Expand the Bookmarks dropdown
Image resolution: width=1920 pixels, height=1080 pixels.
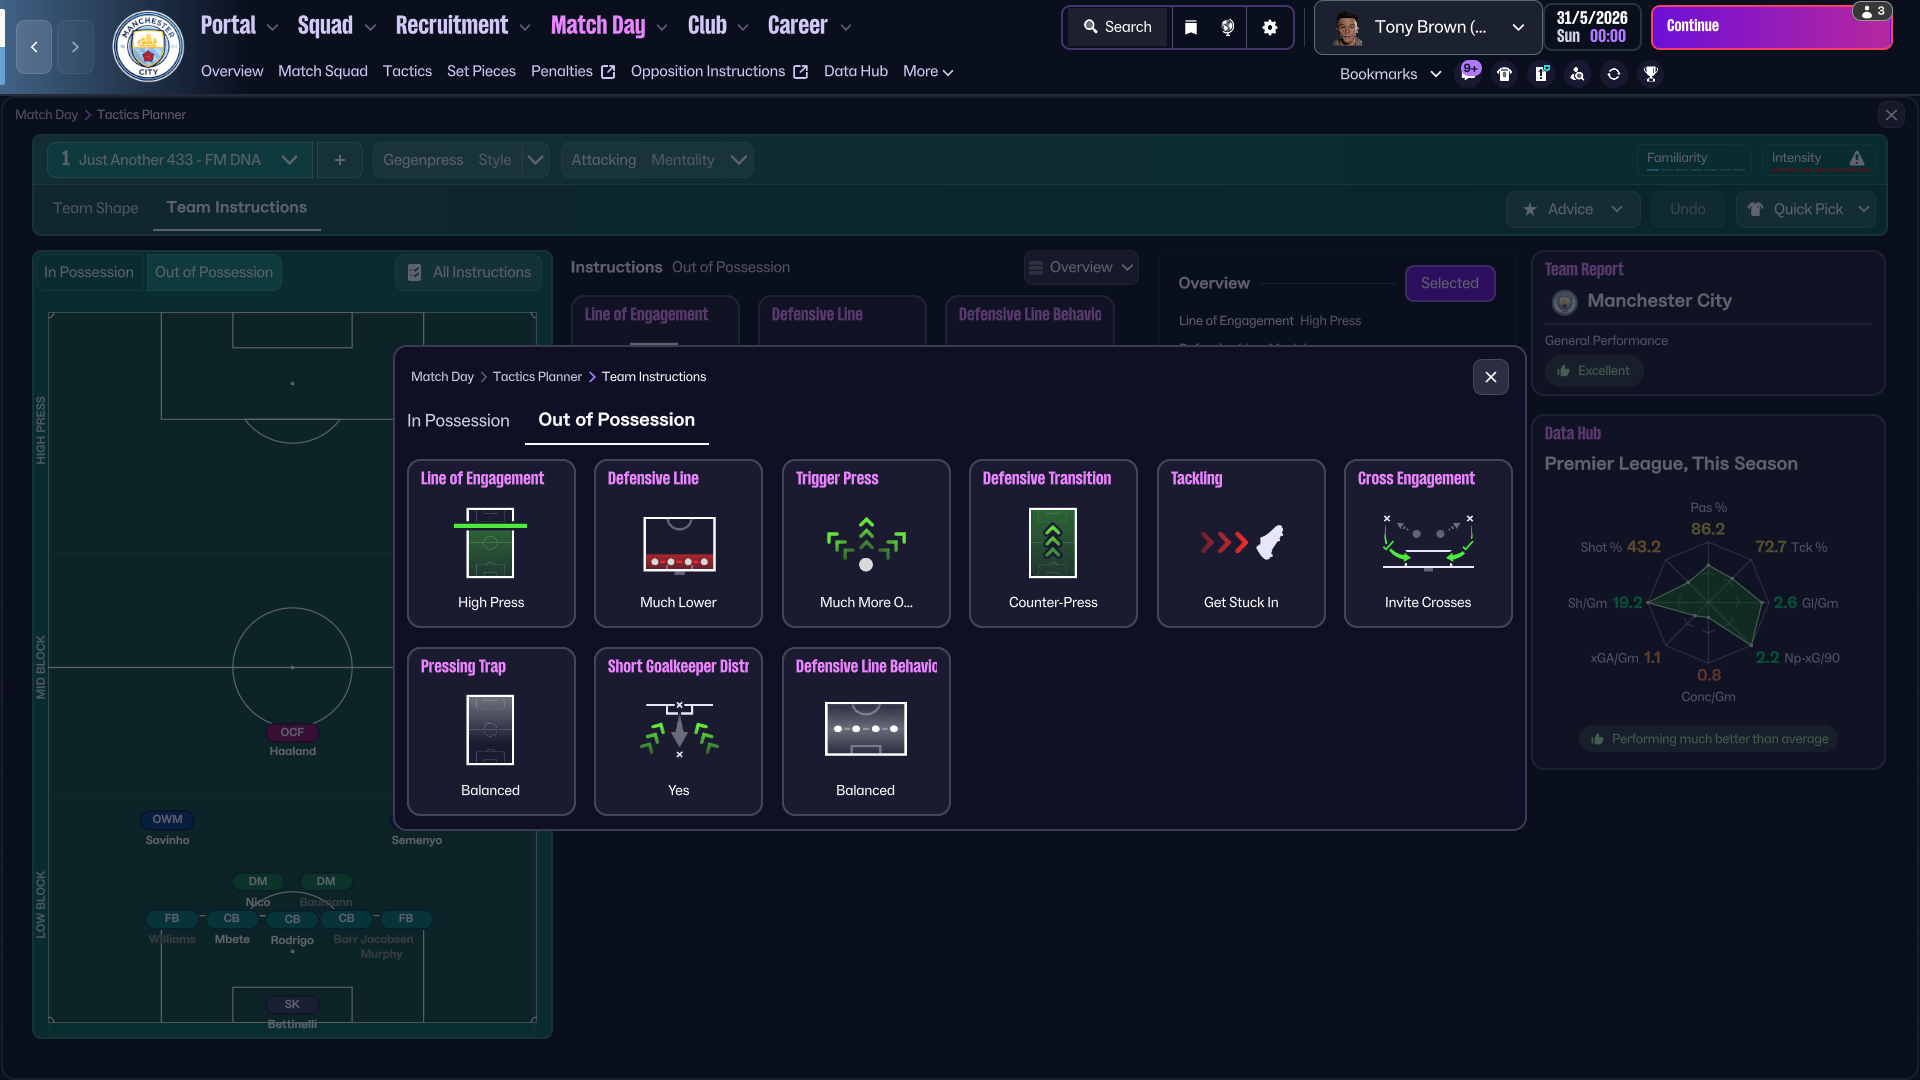[x=1390, y=74]
